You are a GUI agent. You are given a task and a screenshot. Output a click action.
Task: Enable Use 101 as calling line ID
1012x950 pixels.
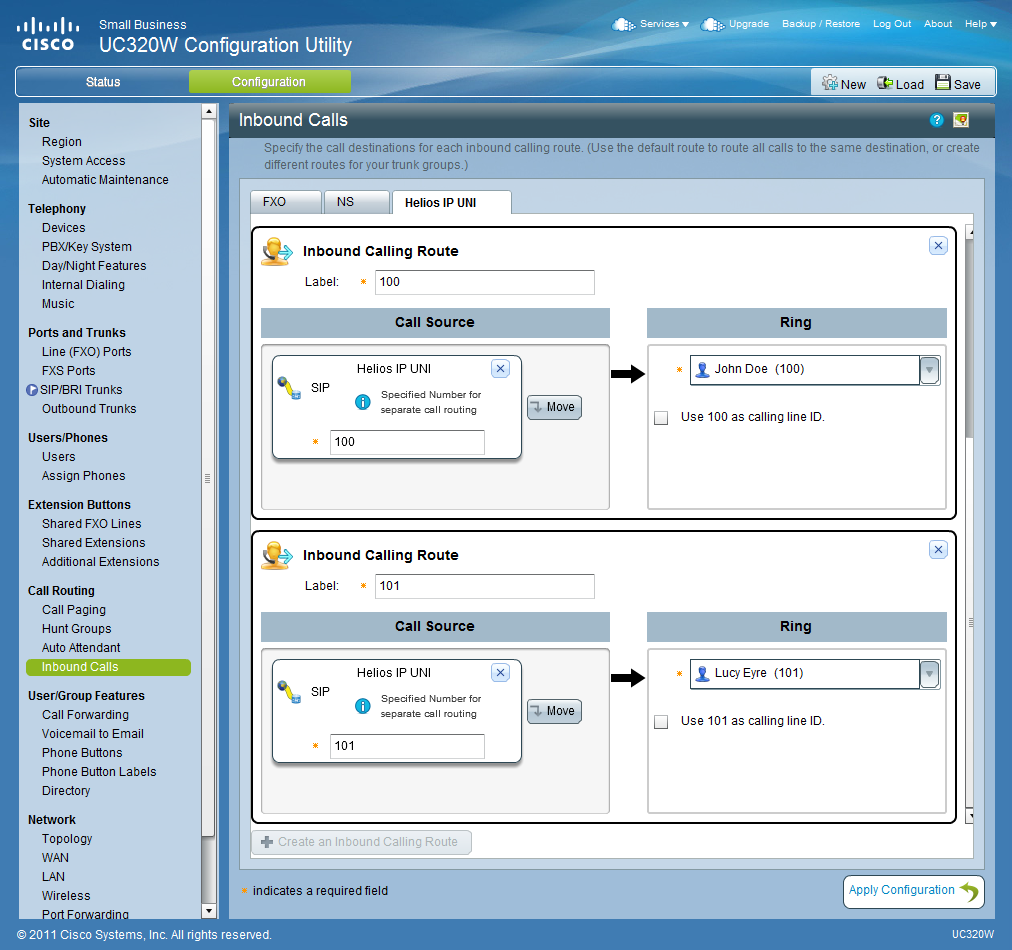pyautogui.click(x=661, y=722)
